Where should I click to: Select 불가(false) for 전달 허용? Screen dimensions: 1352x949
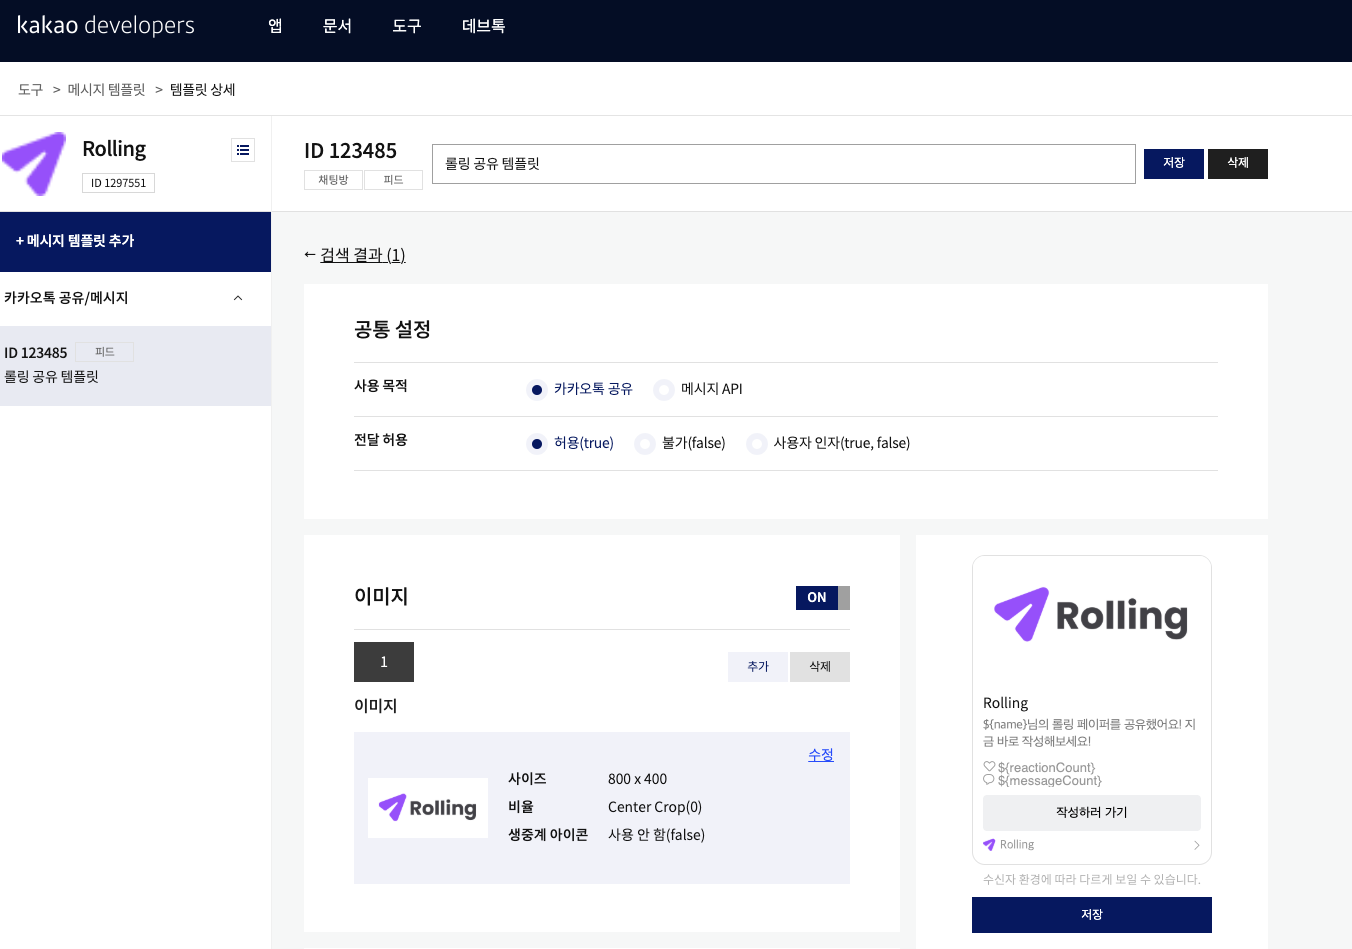click(644, 443)
